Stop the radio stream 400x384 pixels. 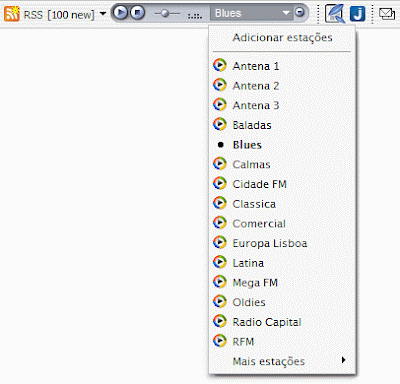tap(137, 13)
